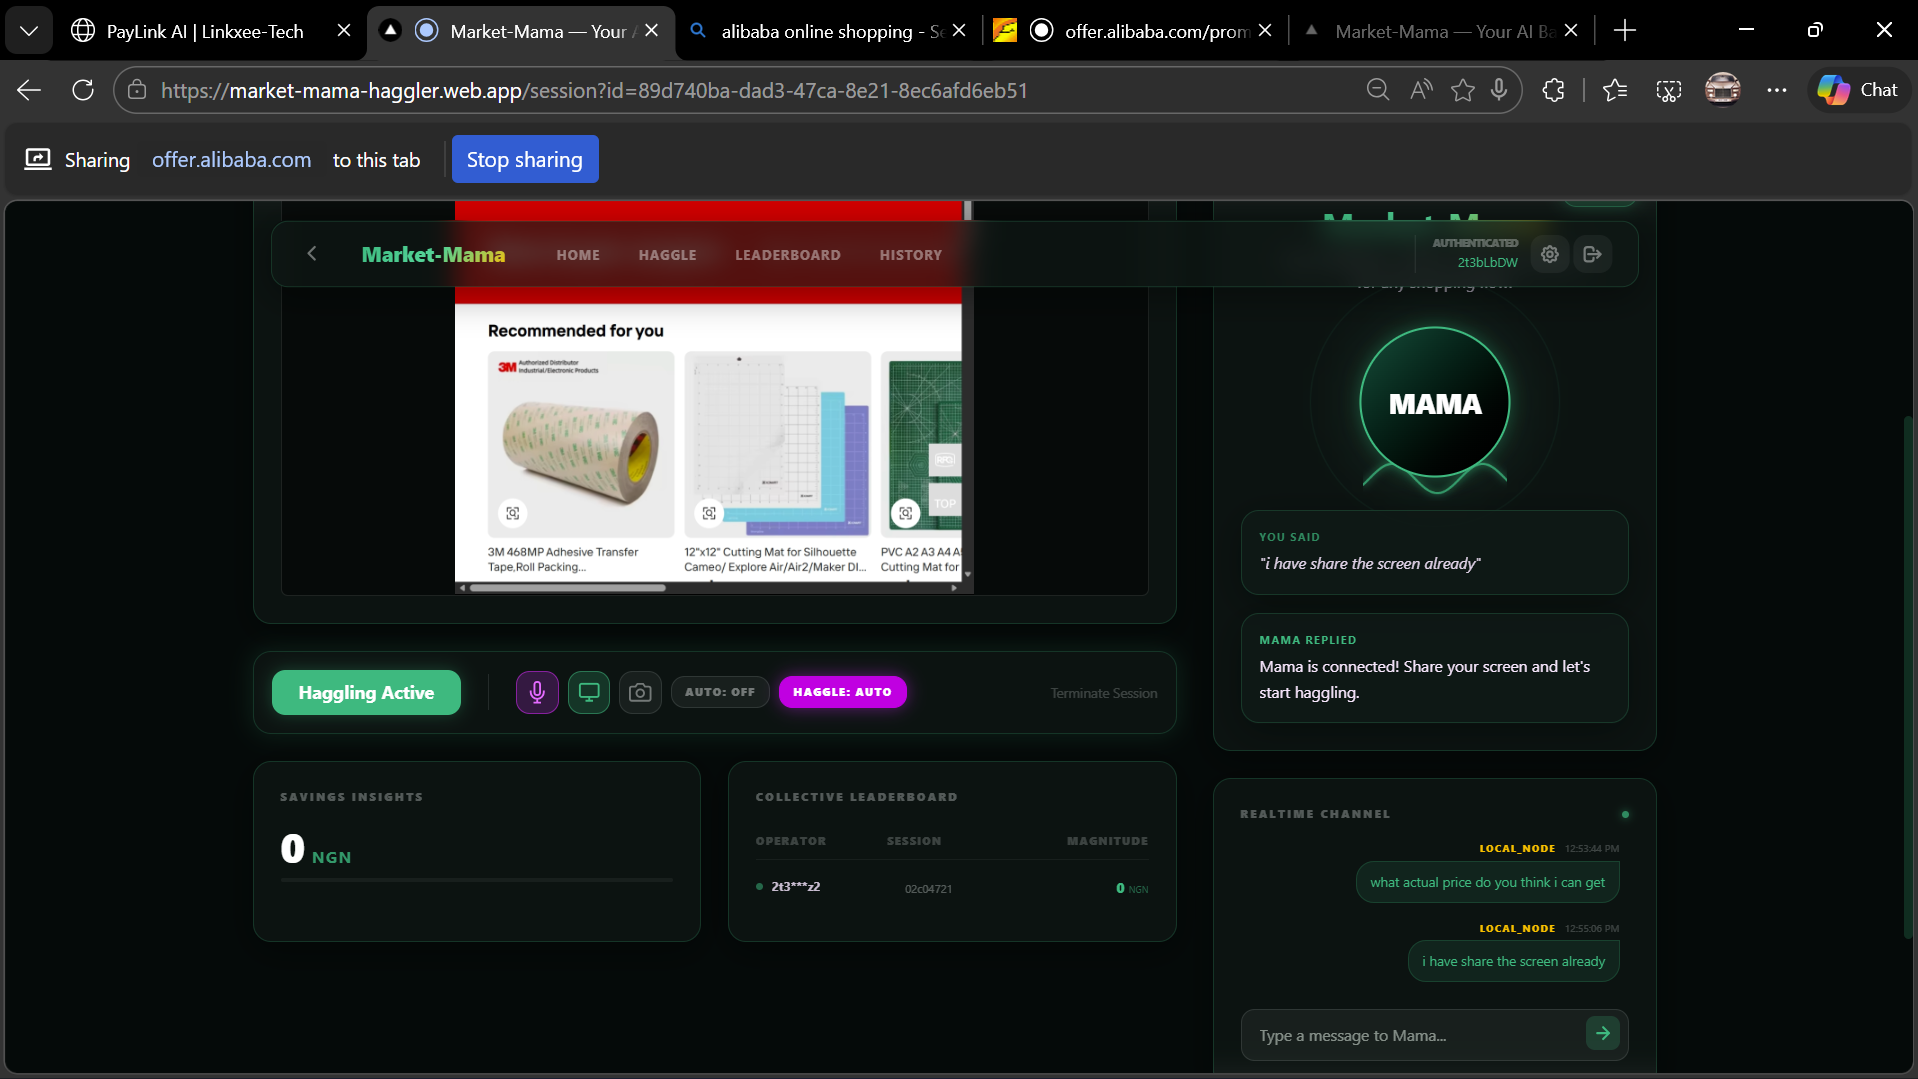The width and height of the screenshot is (1918, 1079).
Task: Click Terminate Session link
Action: [1104, 693]
